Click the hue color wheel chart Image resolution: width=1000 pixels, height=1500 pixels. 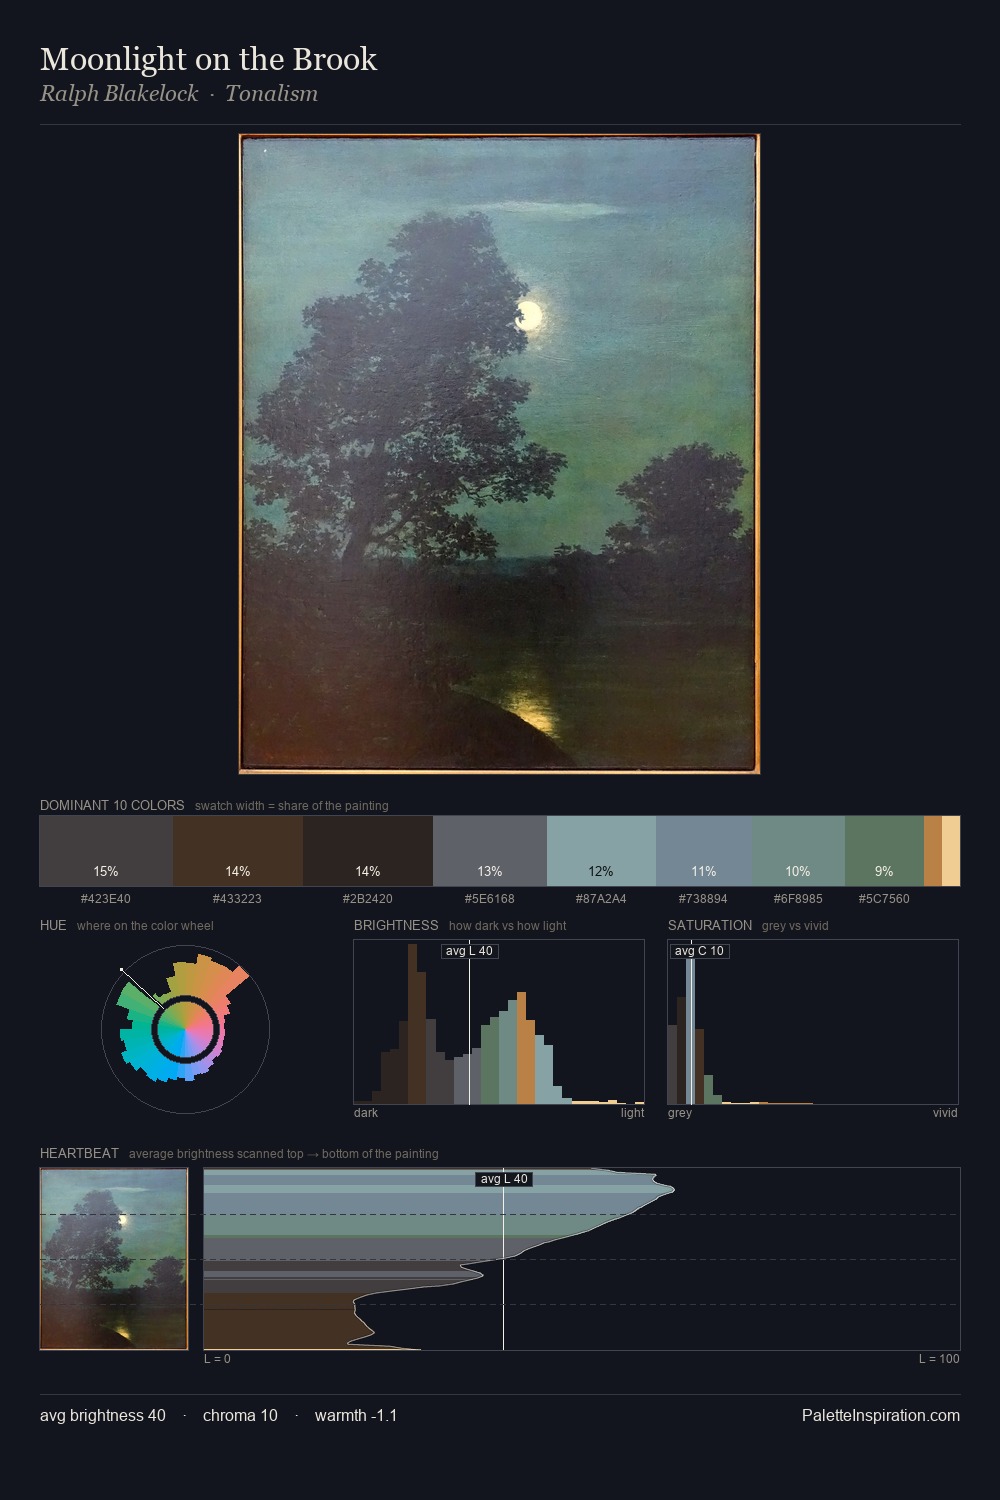click(x=185, y=1029)
